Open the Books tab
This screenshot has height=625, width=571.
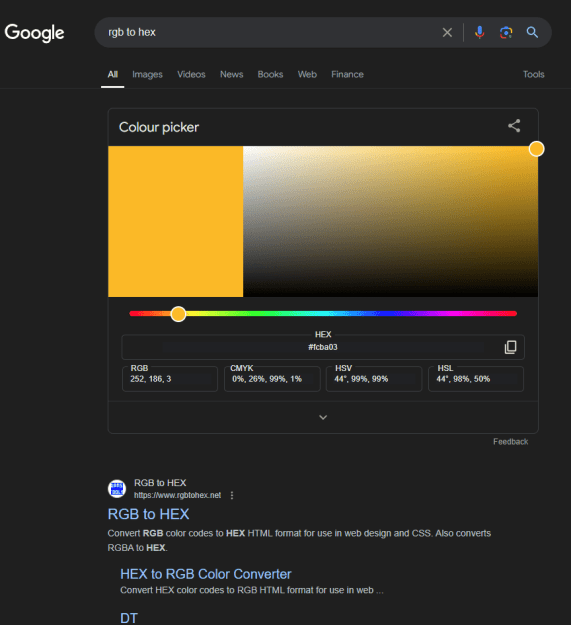click(270, 75)
